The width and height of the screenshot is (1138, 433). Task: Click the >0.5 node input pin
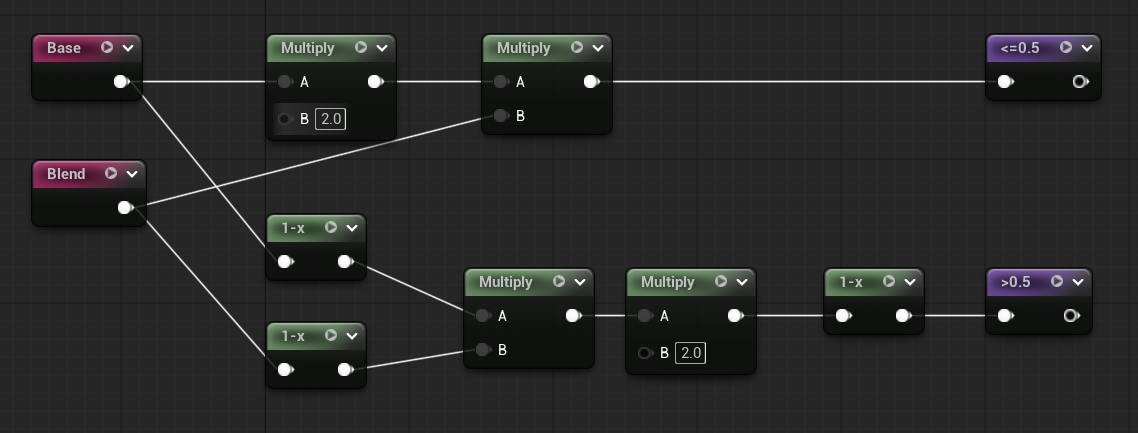[x=1006, y=316]
